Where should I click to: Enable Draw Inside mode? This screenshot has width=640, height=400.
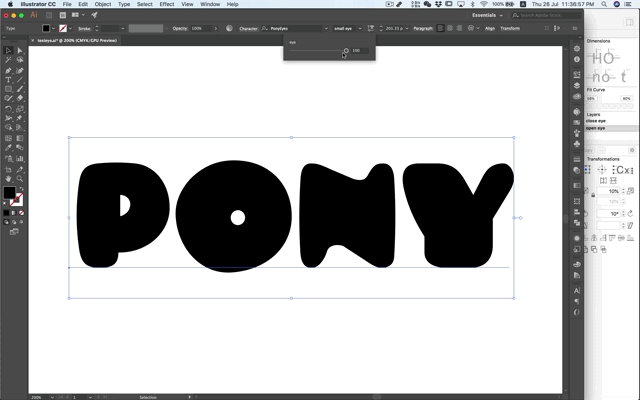click(21, 222)
